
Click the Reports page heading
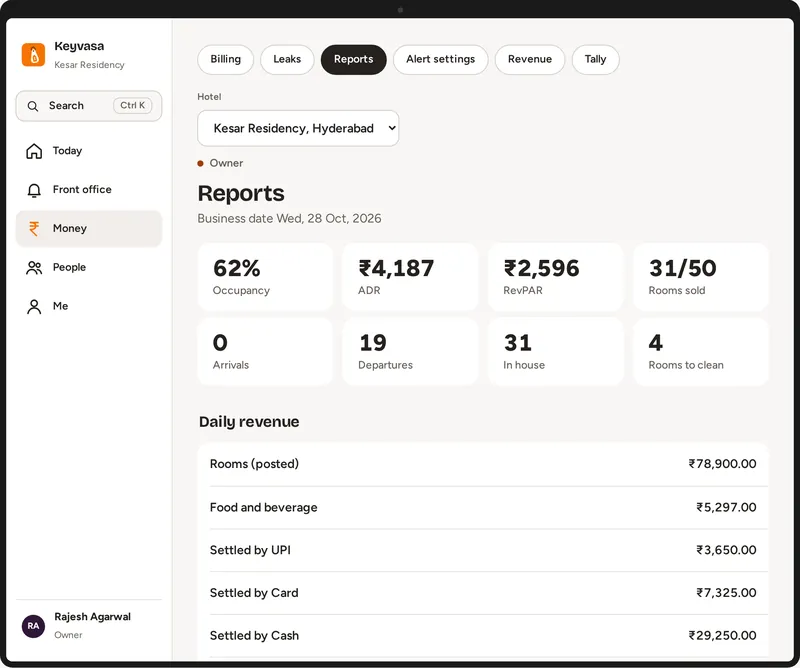241,193
